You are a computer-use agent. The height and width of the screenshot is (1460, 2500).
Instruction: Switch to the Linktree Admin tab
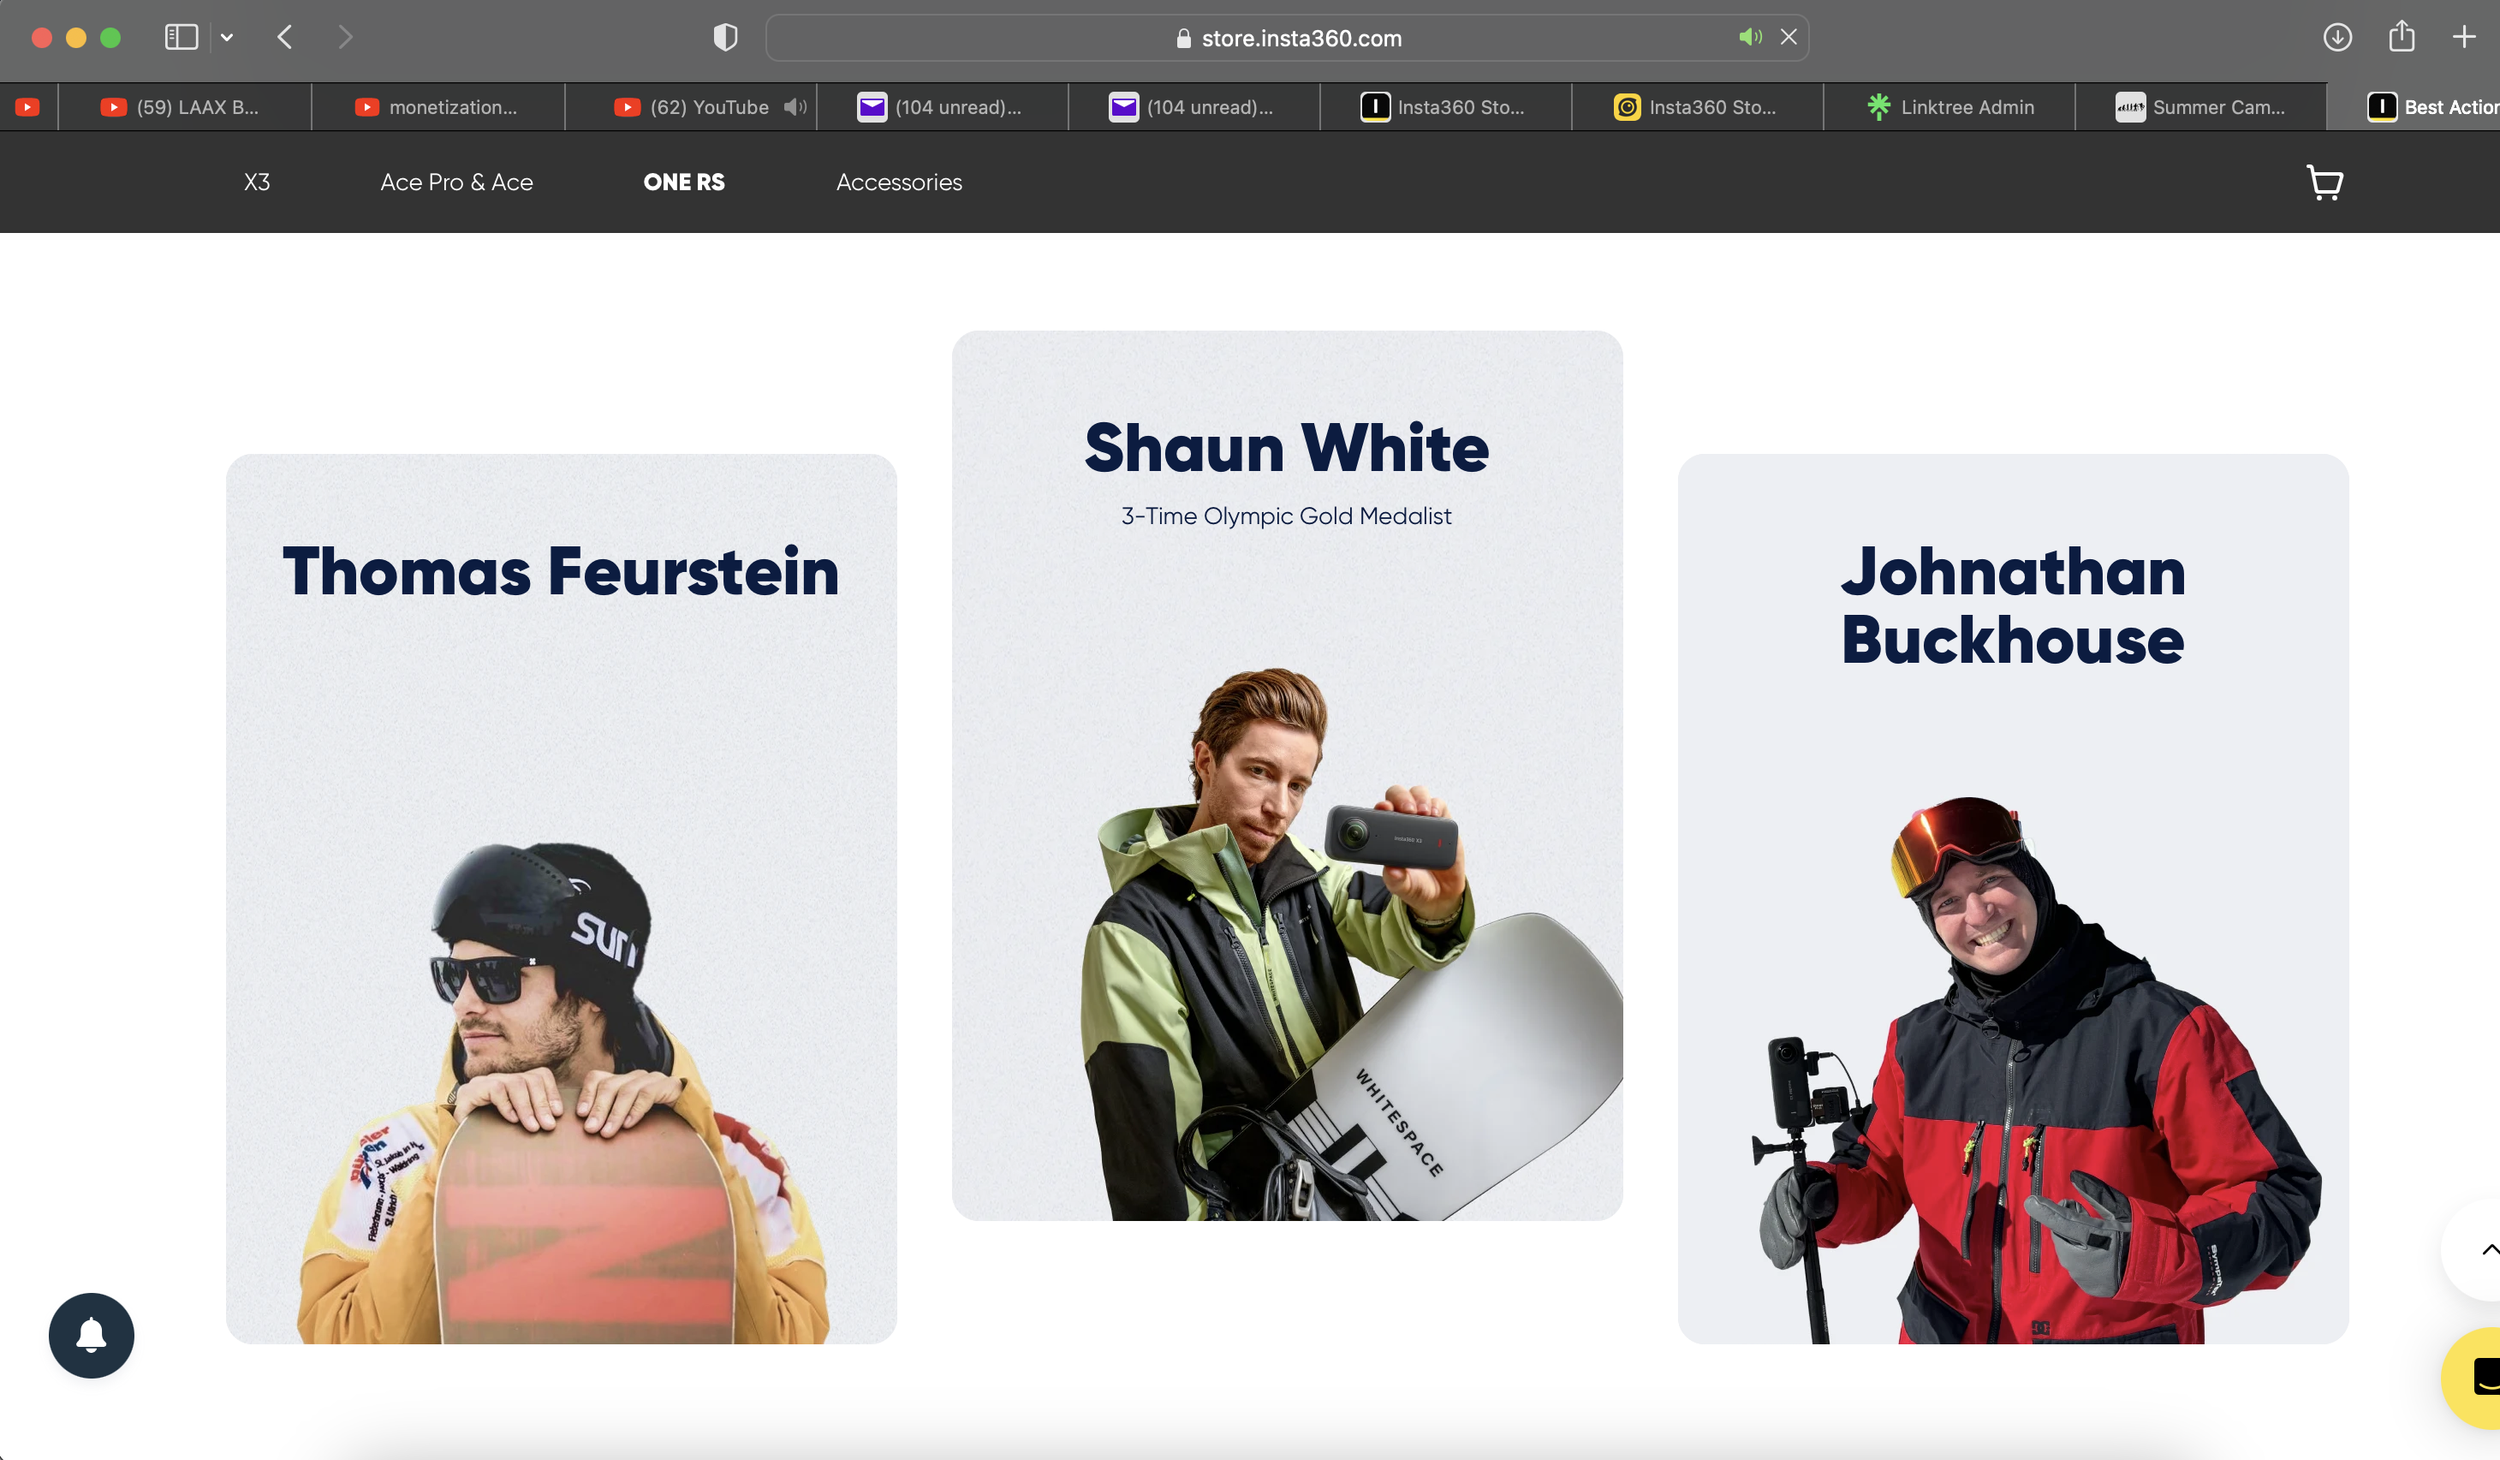point(1949,107)
